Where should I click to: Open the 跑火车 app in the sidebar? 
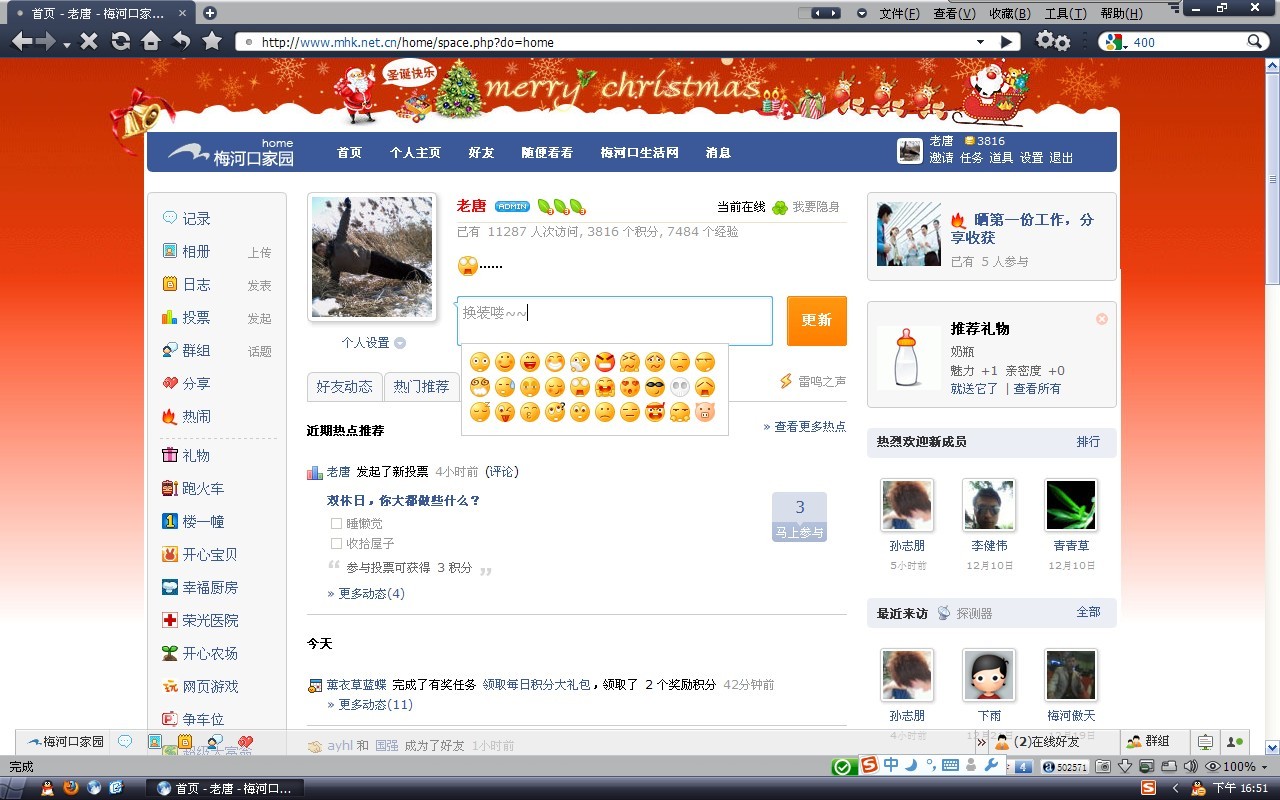(203, 488)
